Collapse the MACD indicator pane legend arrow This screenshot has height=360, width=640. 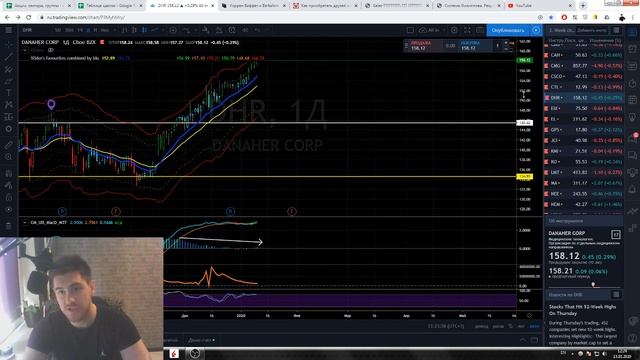25,222
